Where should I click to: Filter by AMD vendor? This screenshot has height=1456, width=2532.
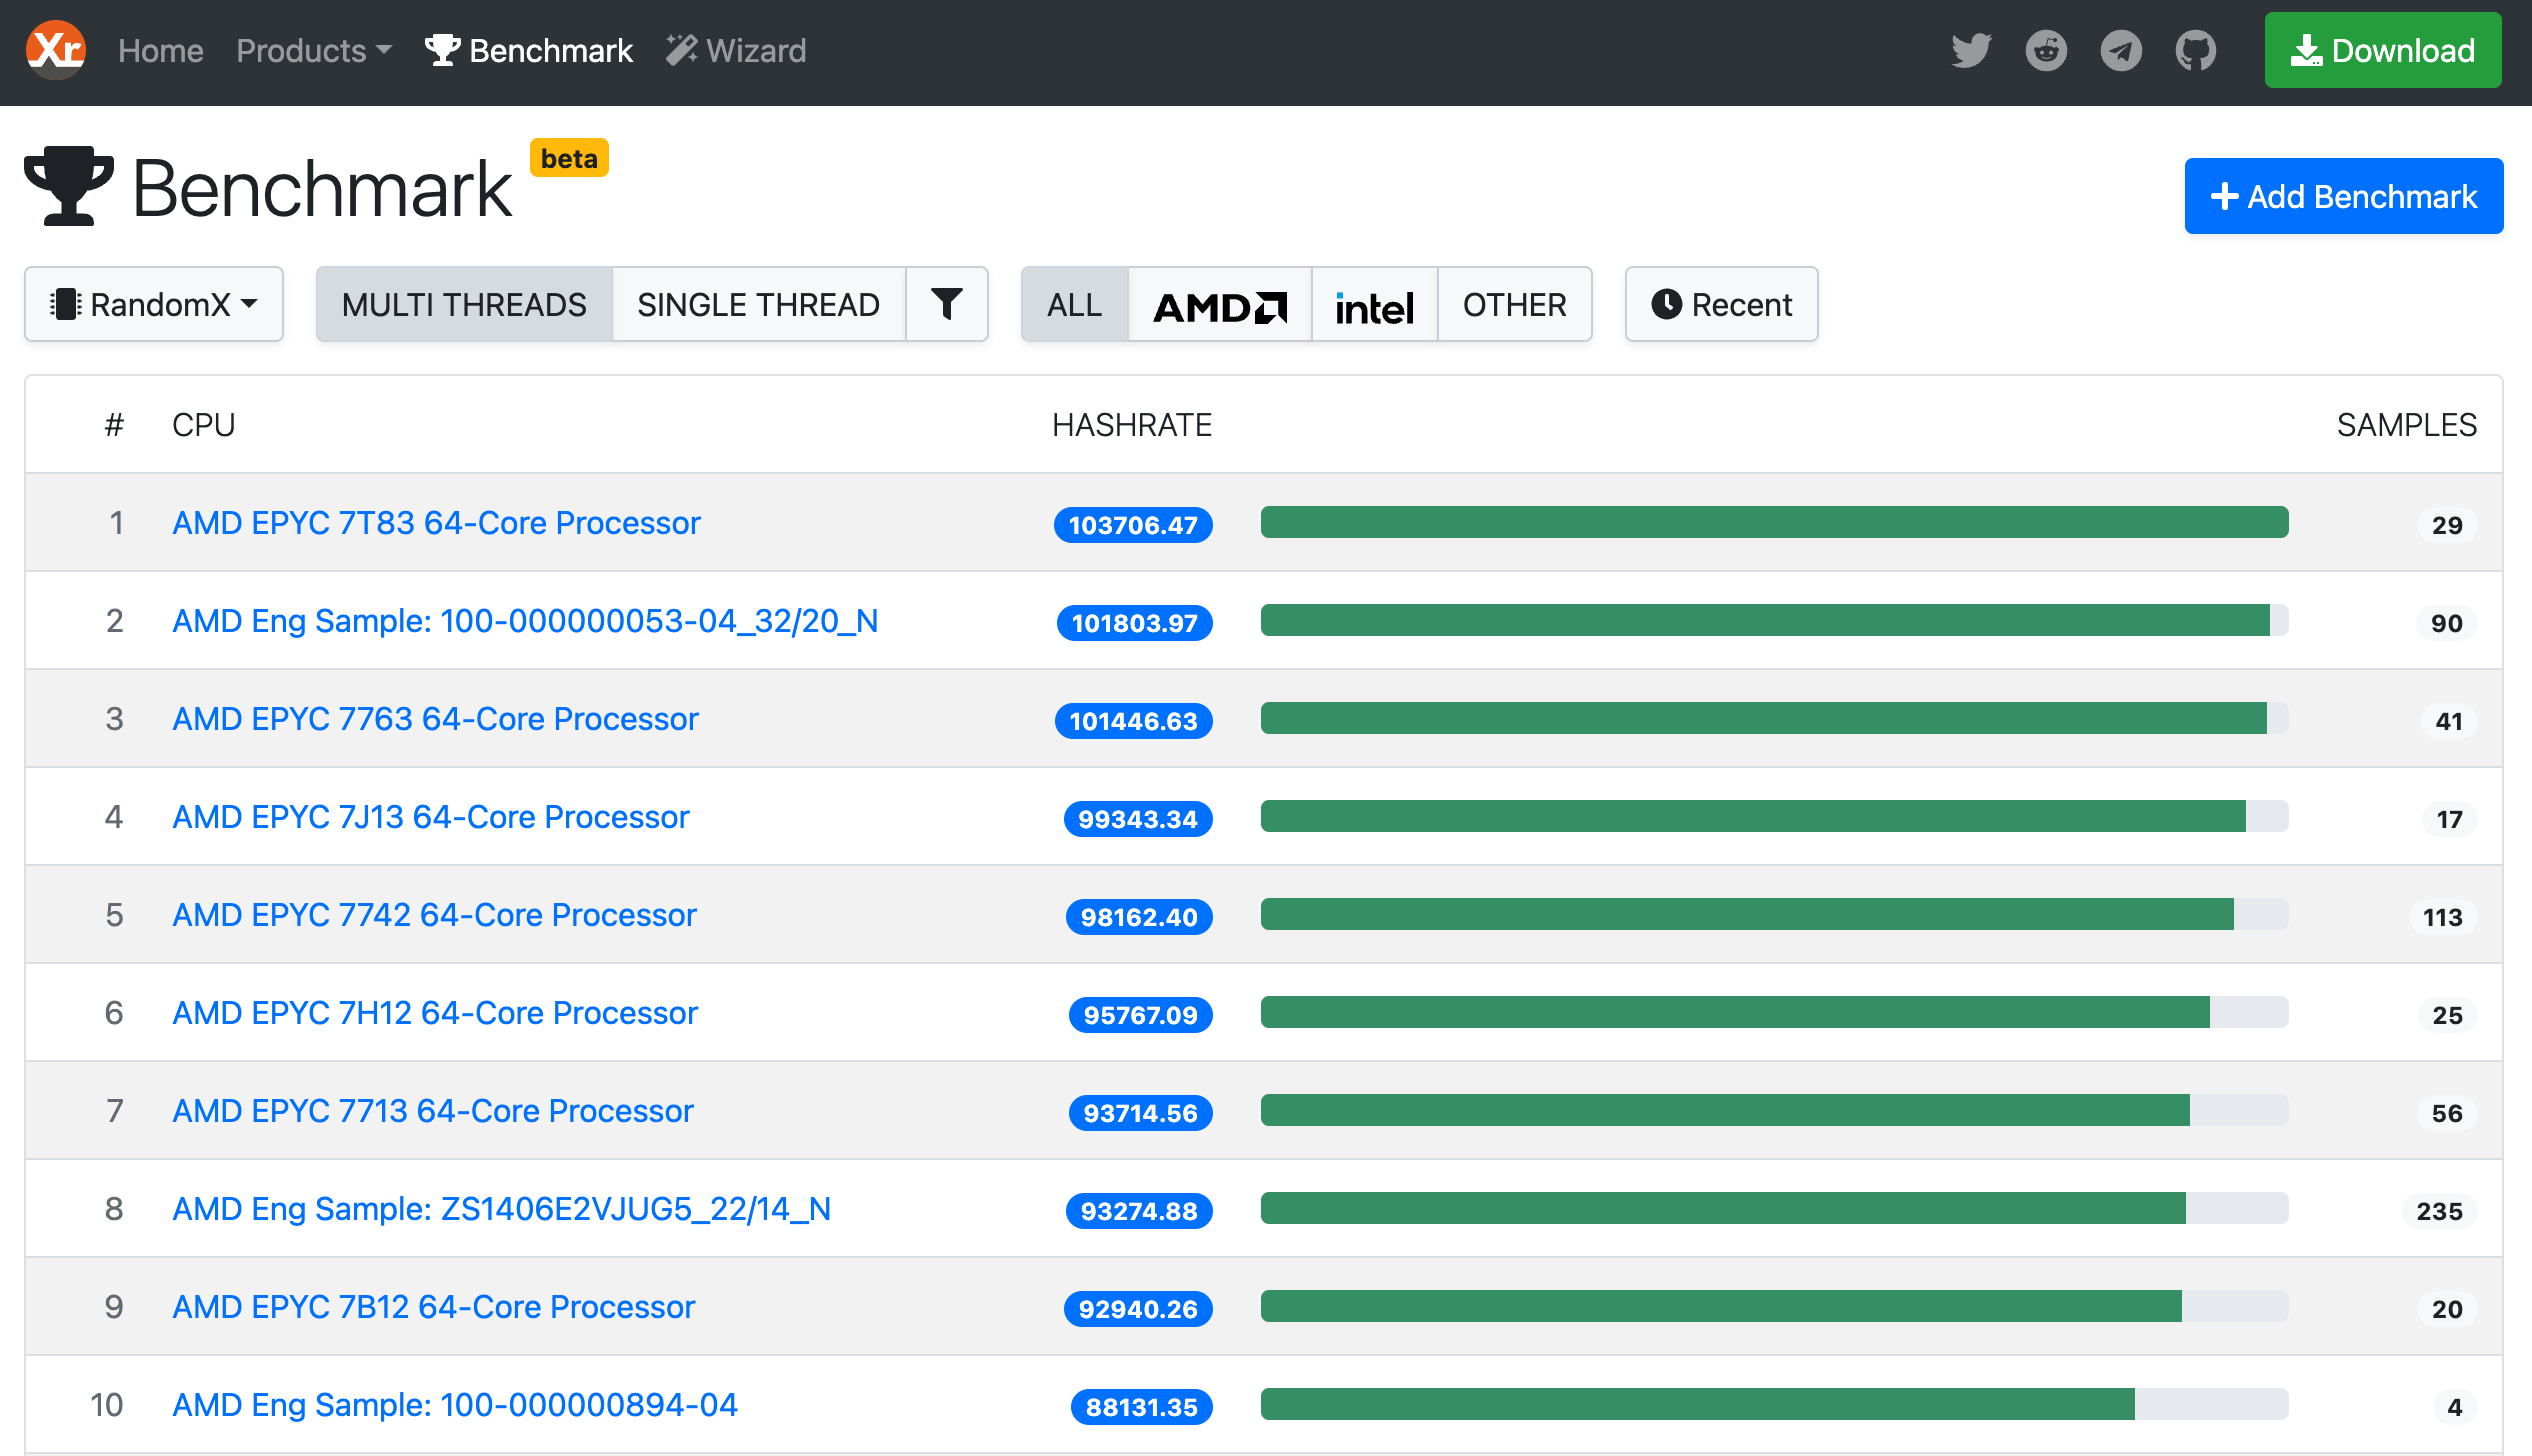[1220, 304]
